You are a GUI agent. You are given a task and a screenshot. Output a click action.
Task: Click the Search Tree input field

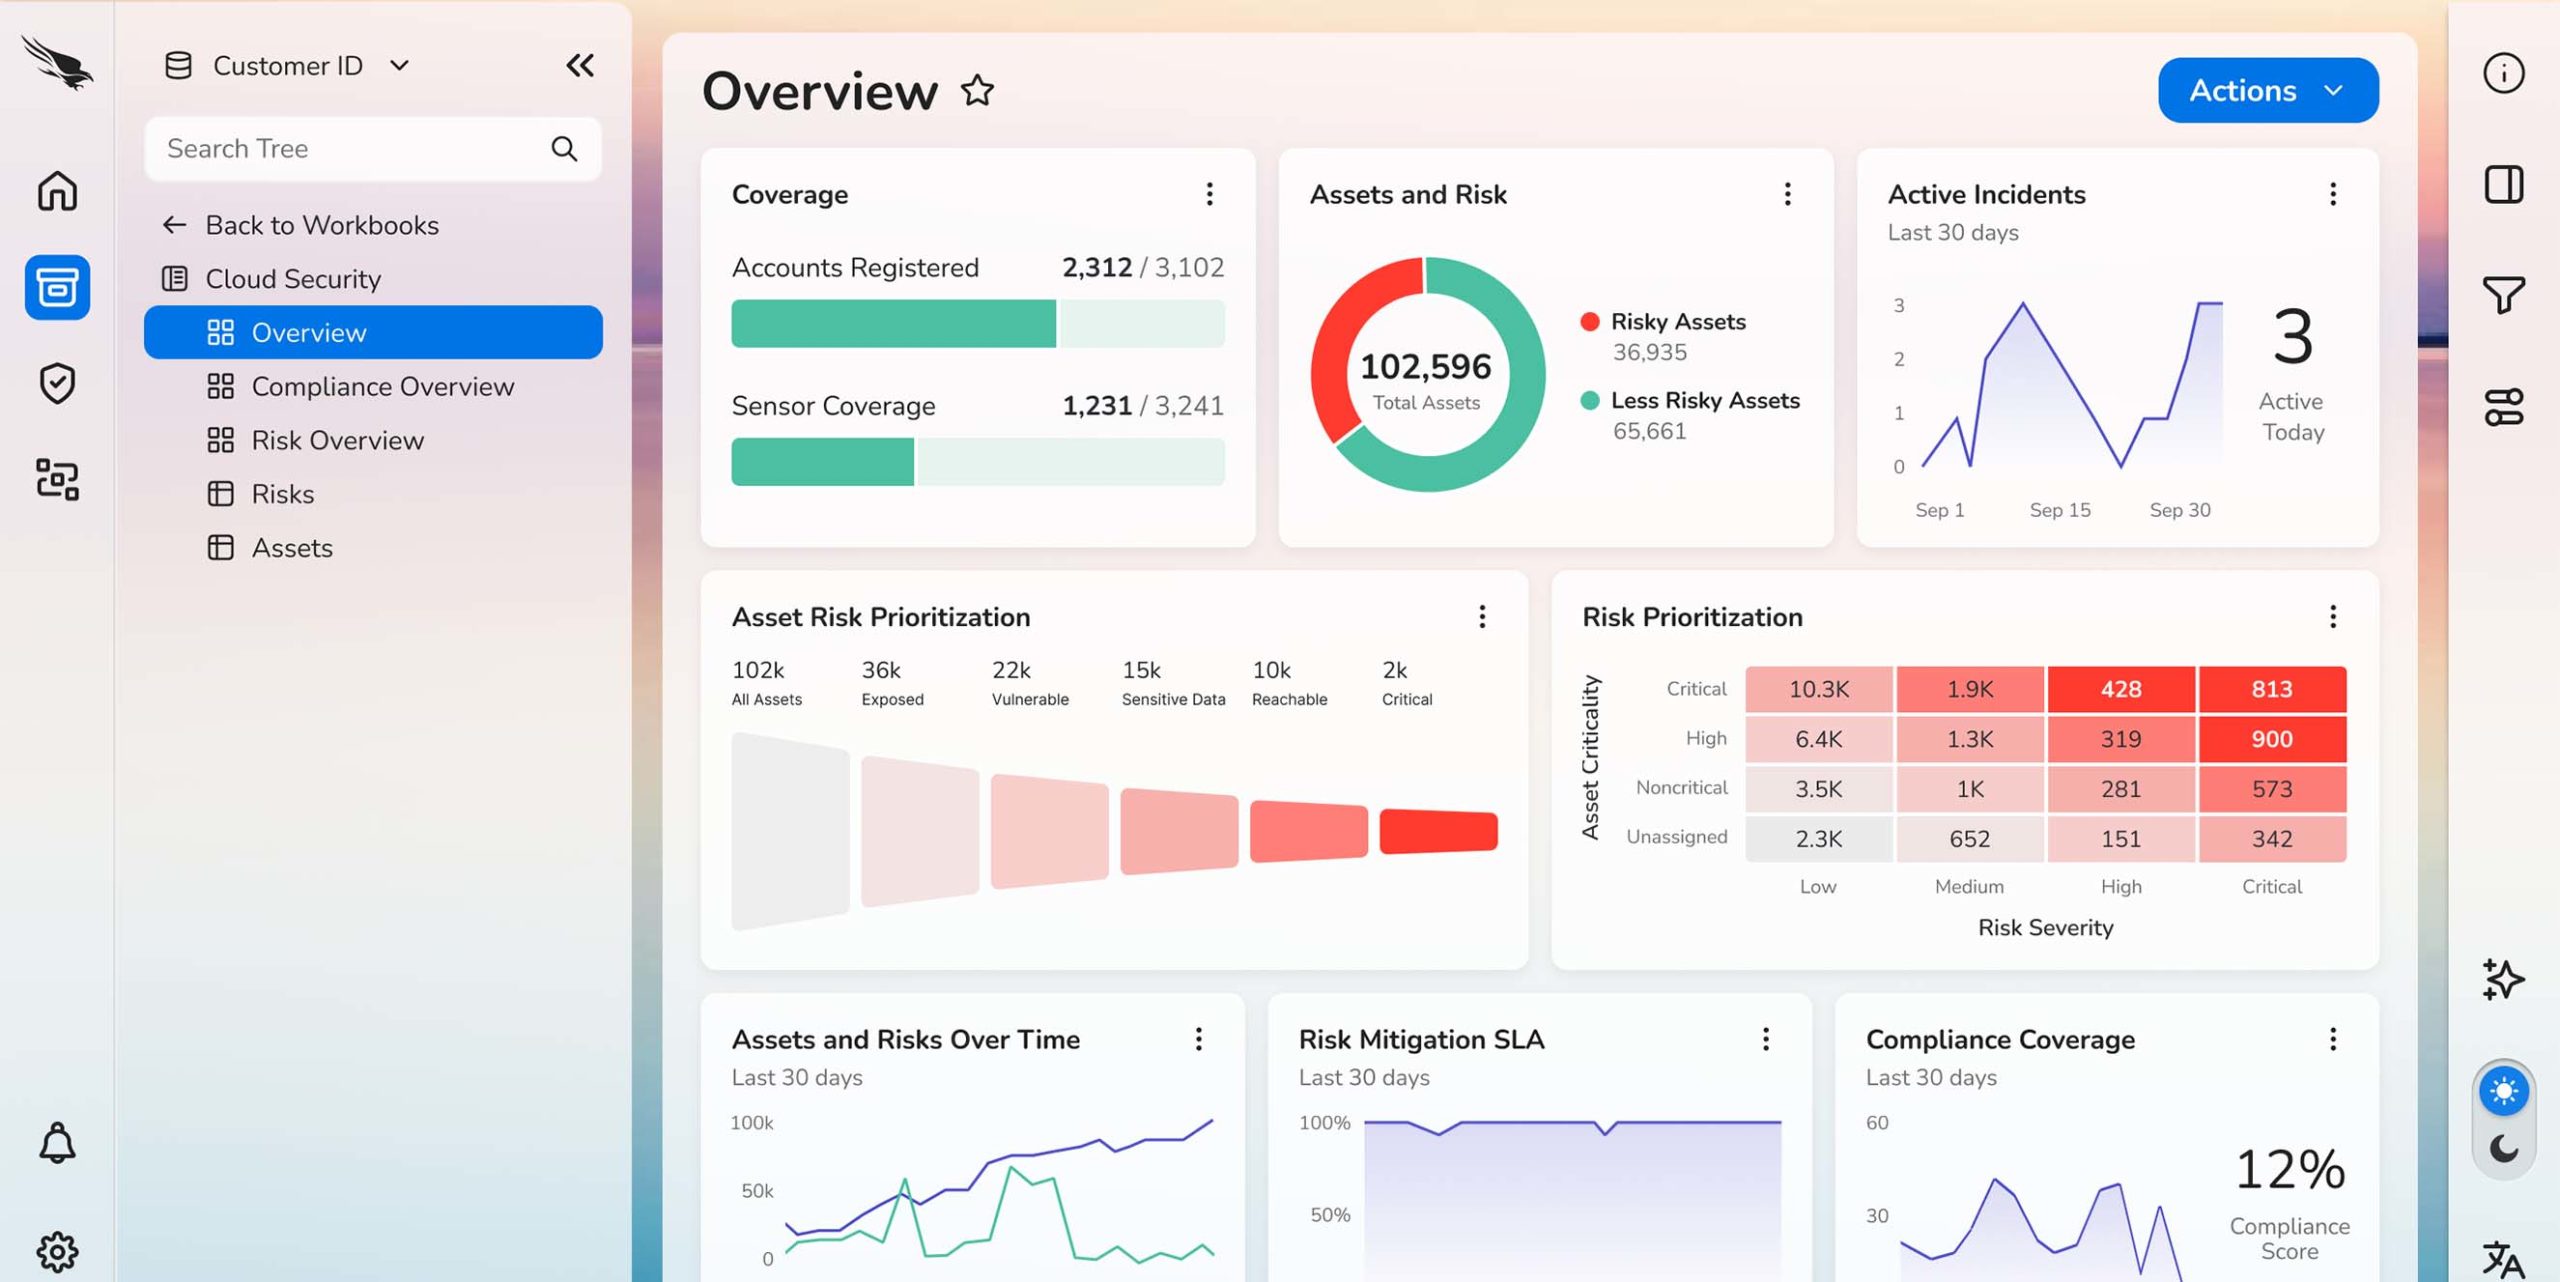[373, 149]
